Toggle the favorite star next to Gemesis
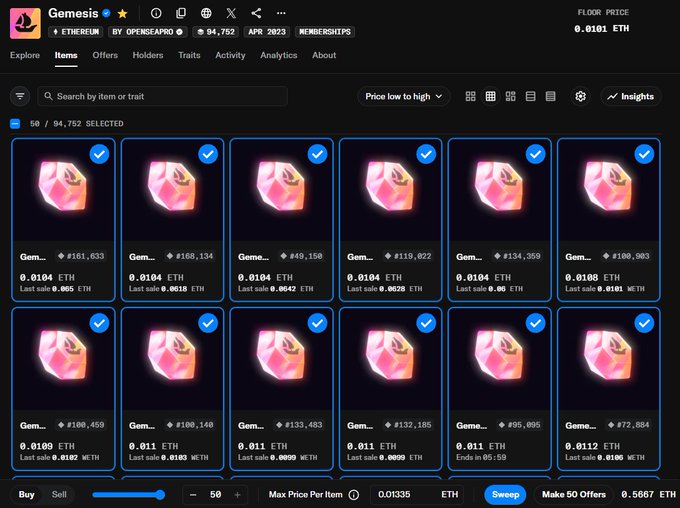This screenshot has height=508, width=680. click(x=123, y=13)
